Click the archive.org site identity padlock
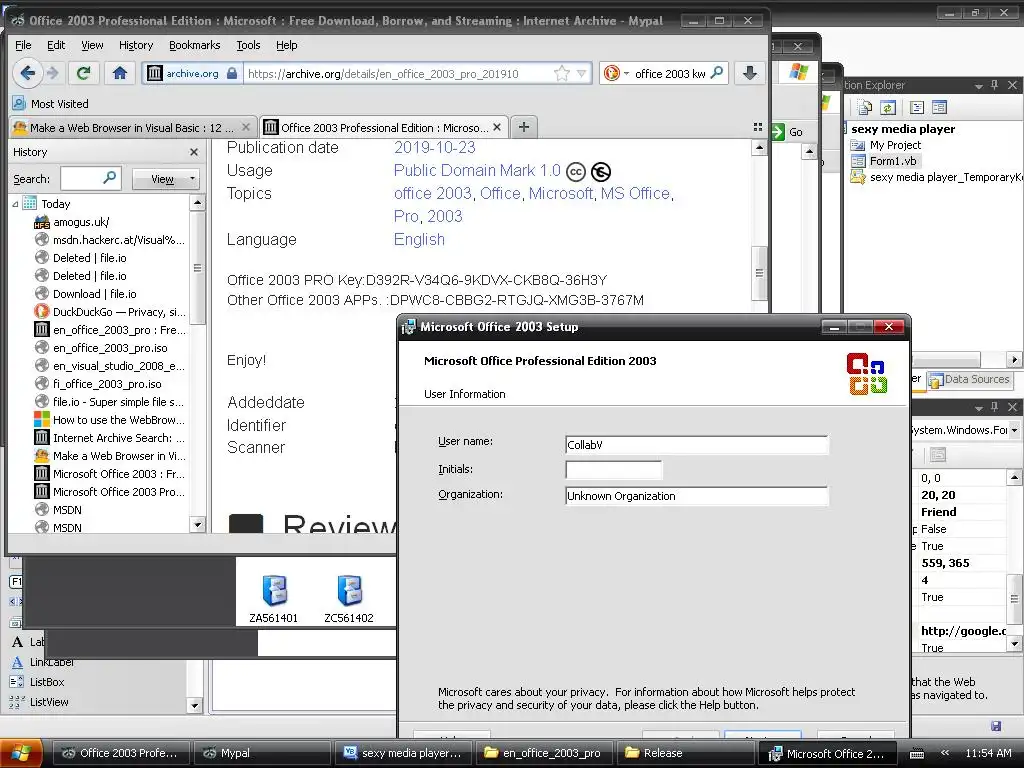1024x768 pixels. (232, 73)
